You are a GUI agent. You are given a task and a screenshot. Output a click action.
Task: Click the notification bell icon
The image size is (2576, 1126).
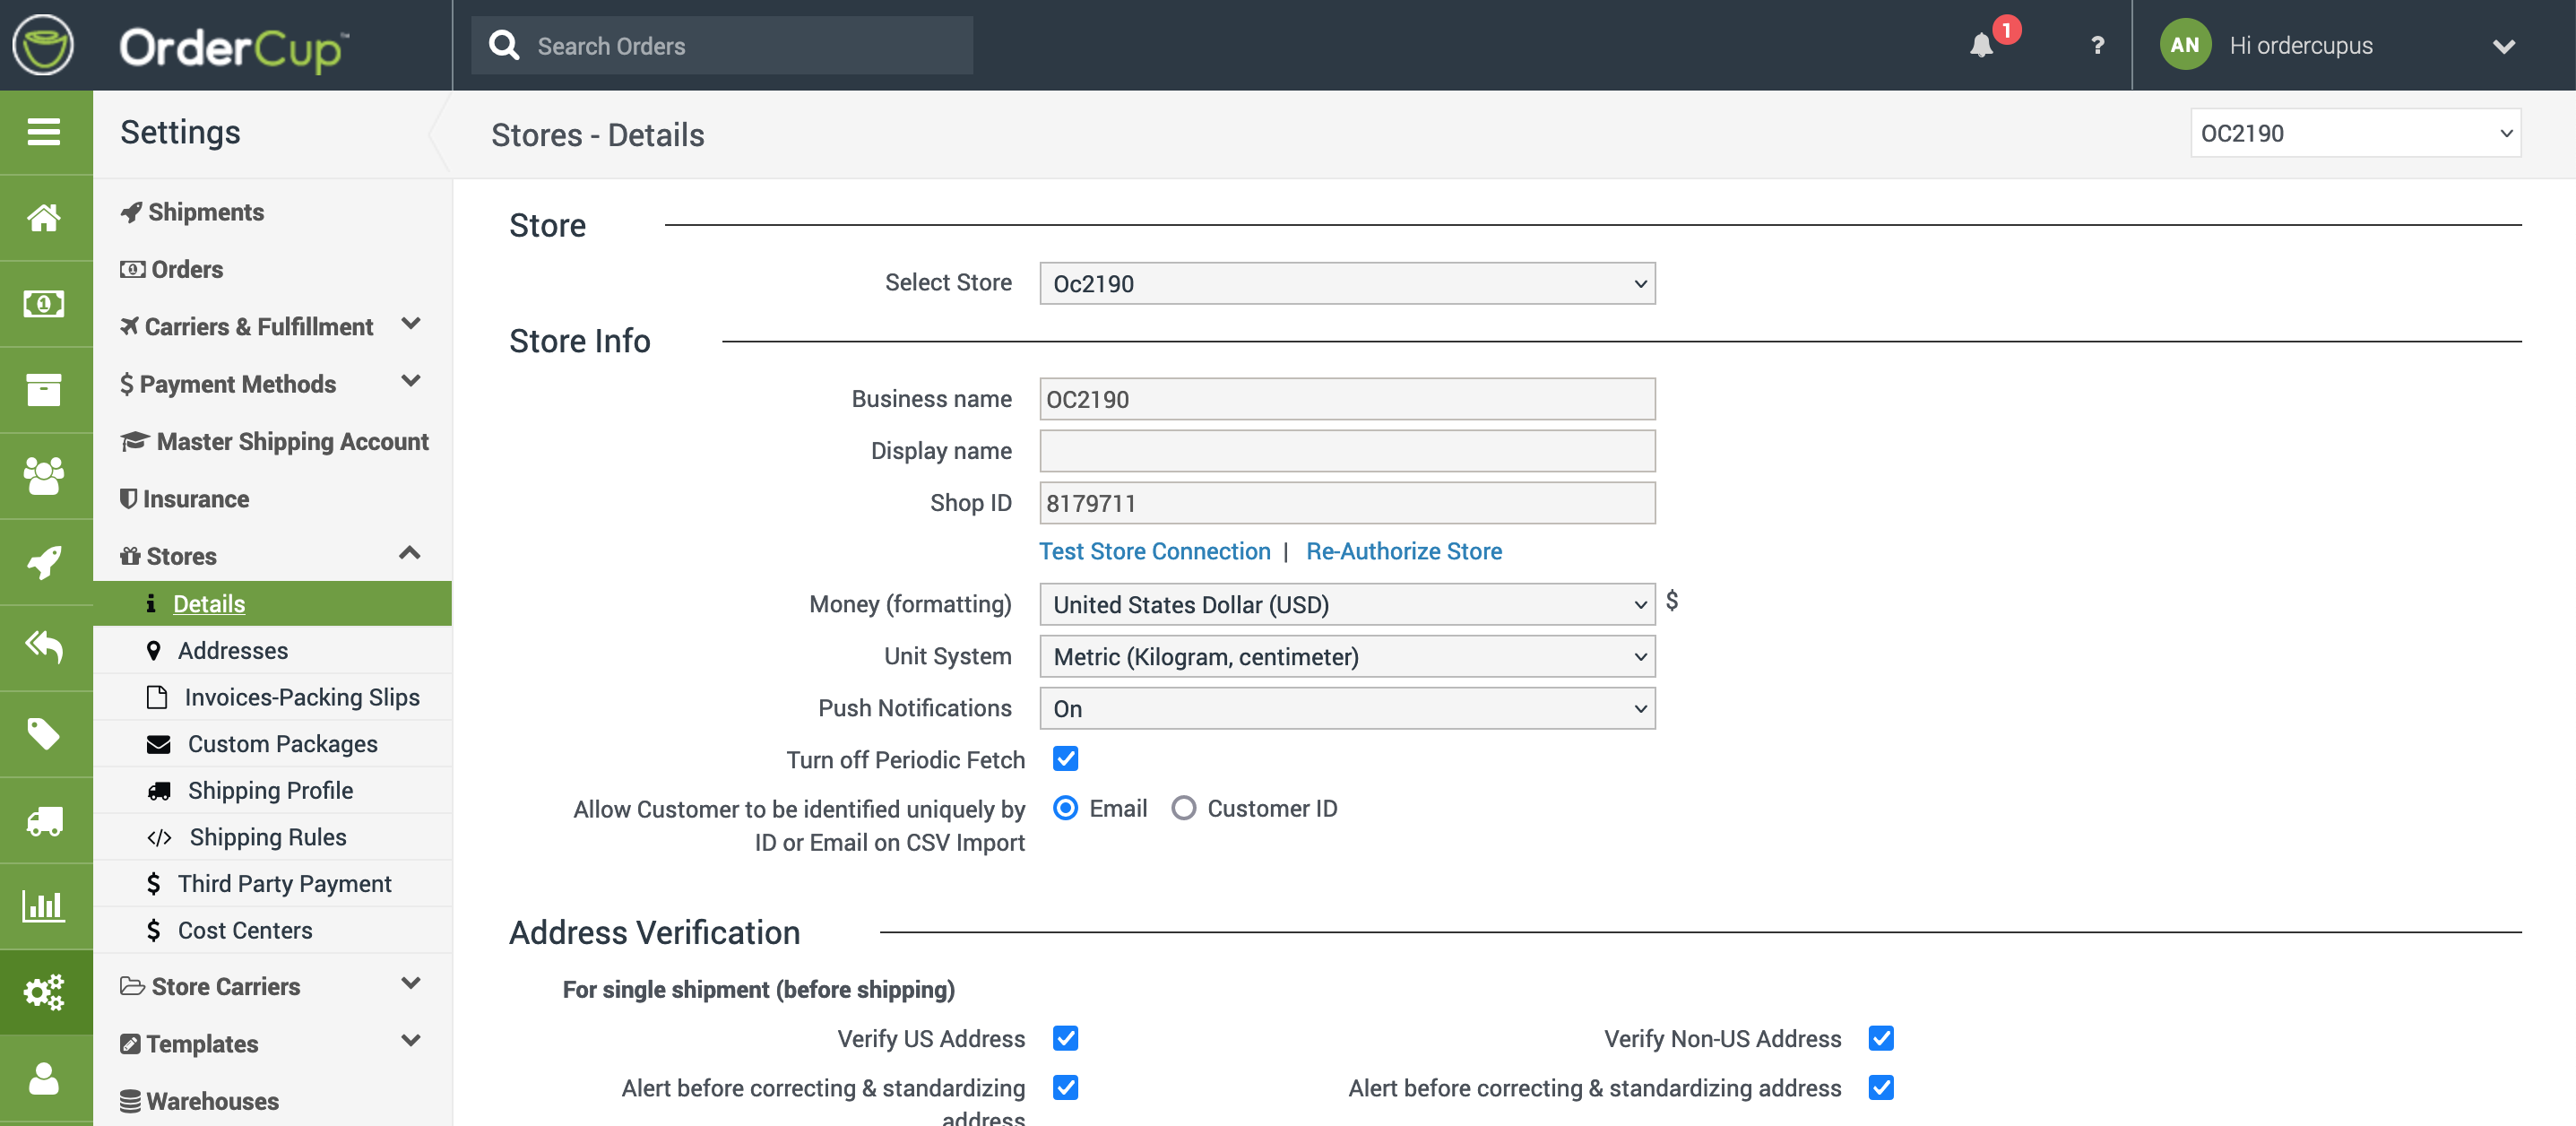pos(1981,46)
